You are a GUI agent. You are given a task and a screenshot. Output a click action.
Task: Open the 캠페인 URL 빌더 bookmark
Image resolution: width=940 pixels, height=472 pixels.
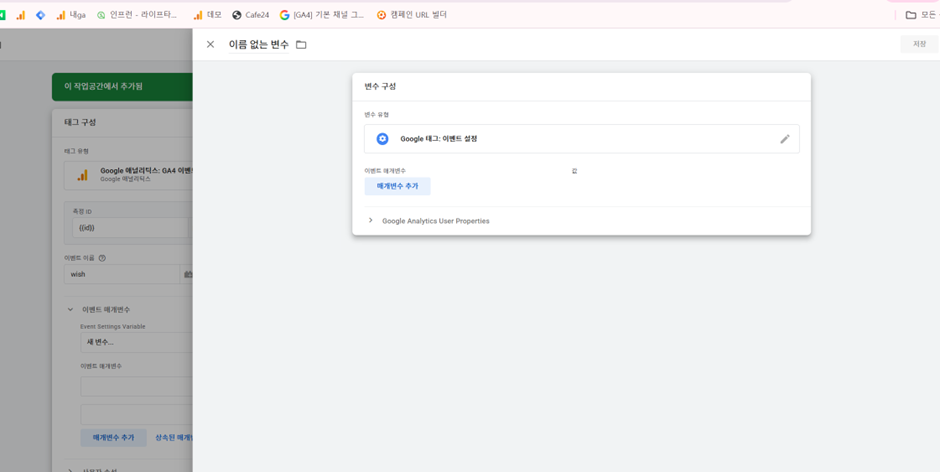point(411,15)
